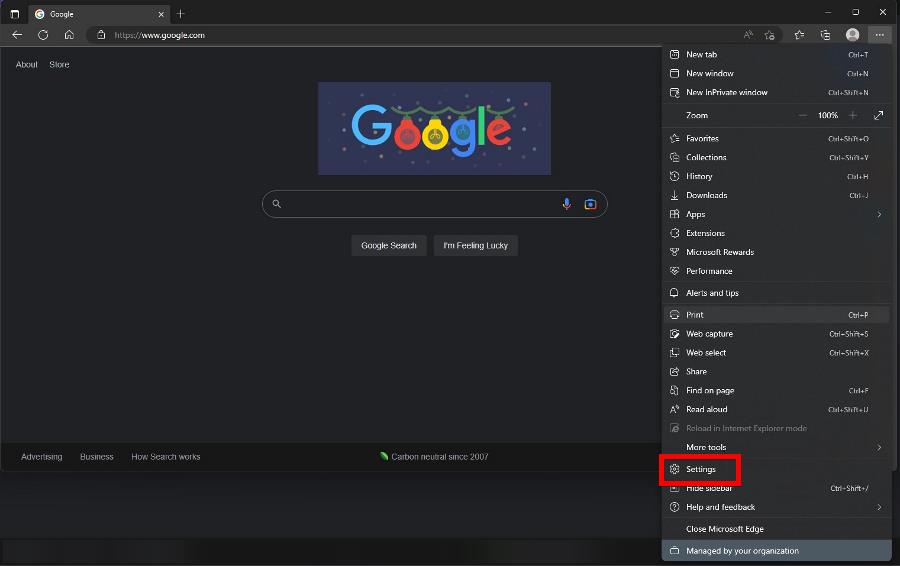Open the About link

coord(26,65)
